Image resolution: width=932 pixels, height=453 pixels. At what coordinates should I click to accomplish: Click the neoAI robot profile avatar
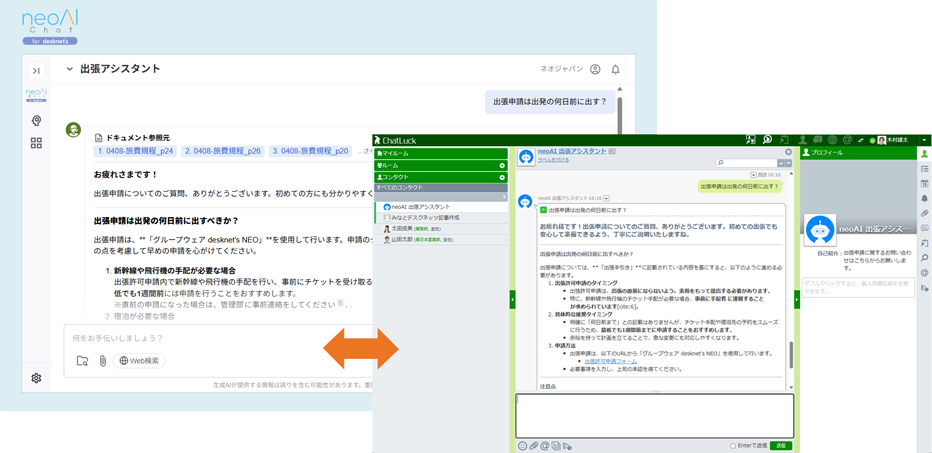pos(820,229)
